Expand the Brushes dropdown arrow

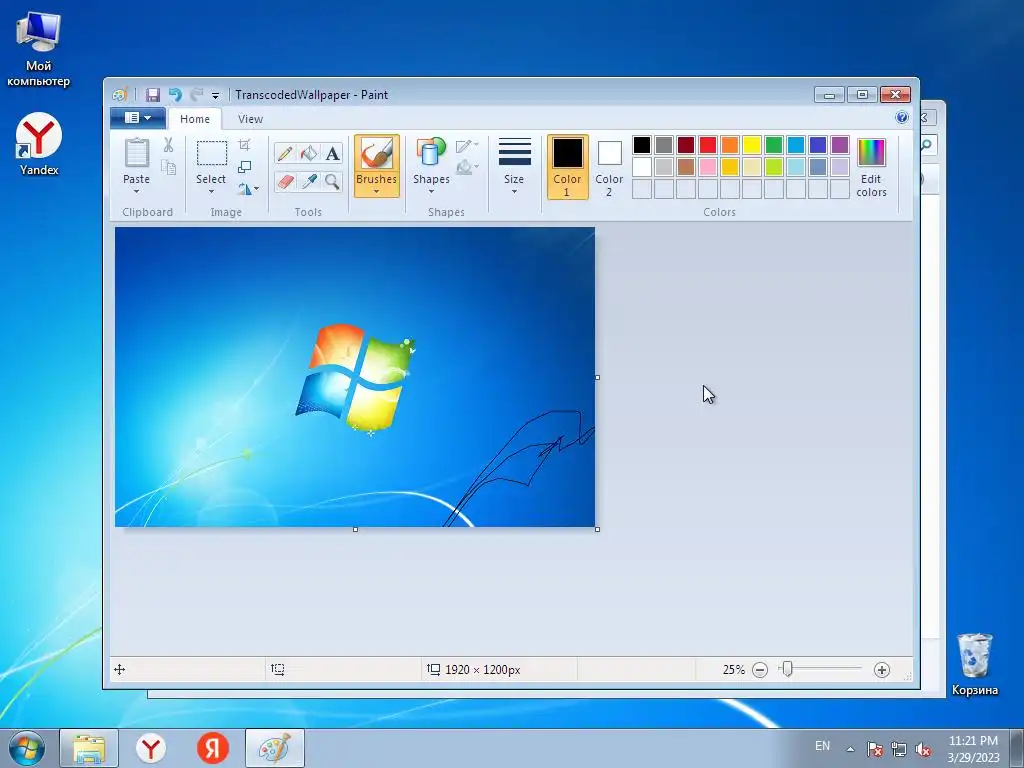(376, 191)
